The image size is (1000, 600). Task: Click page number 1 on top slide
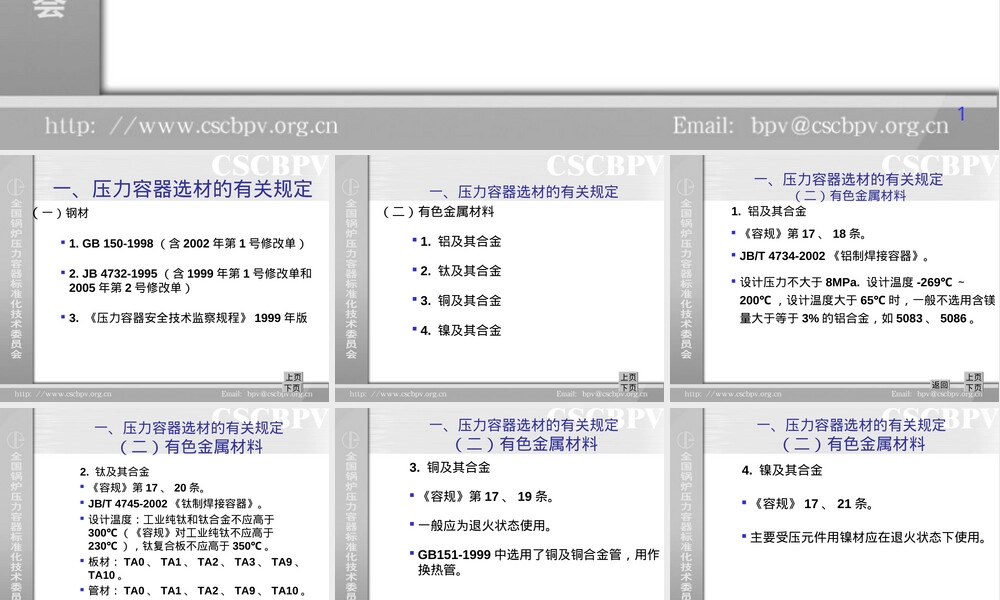click(961, 114)
